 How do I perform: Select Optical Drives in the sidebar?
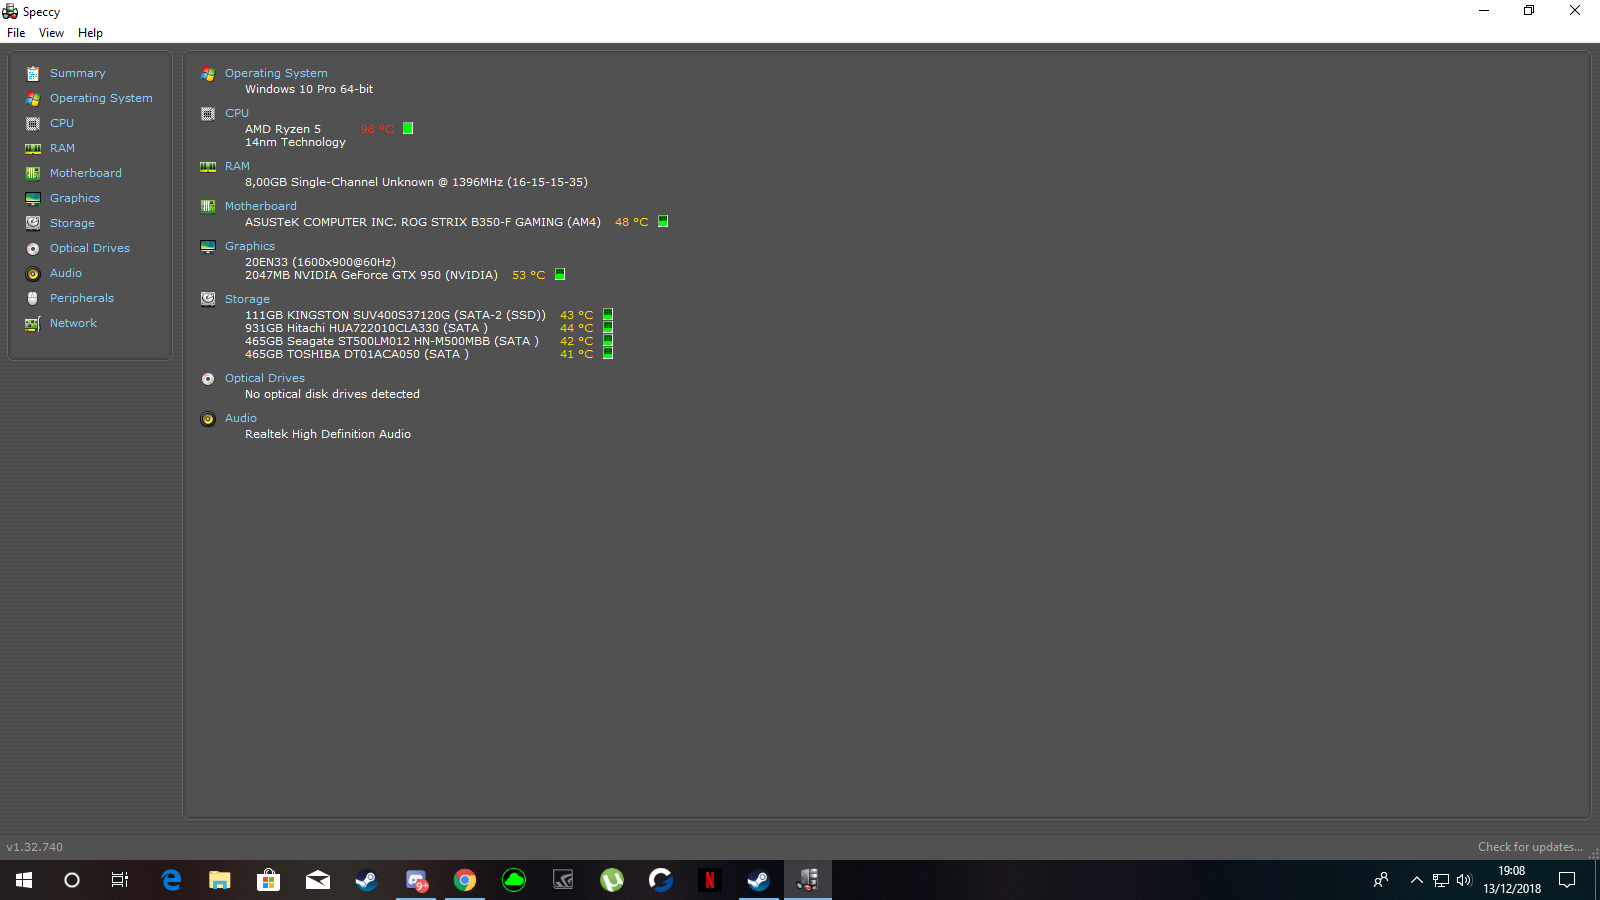pyautogui.click(x=90, y=248)
